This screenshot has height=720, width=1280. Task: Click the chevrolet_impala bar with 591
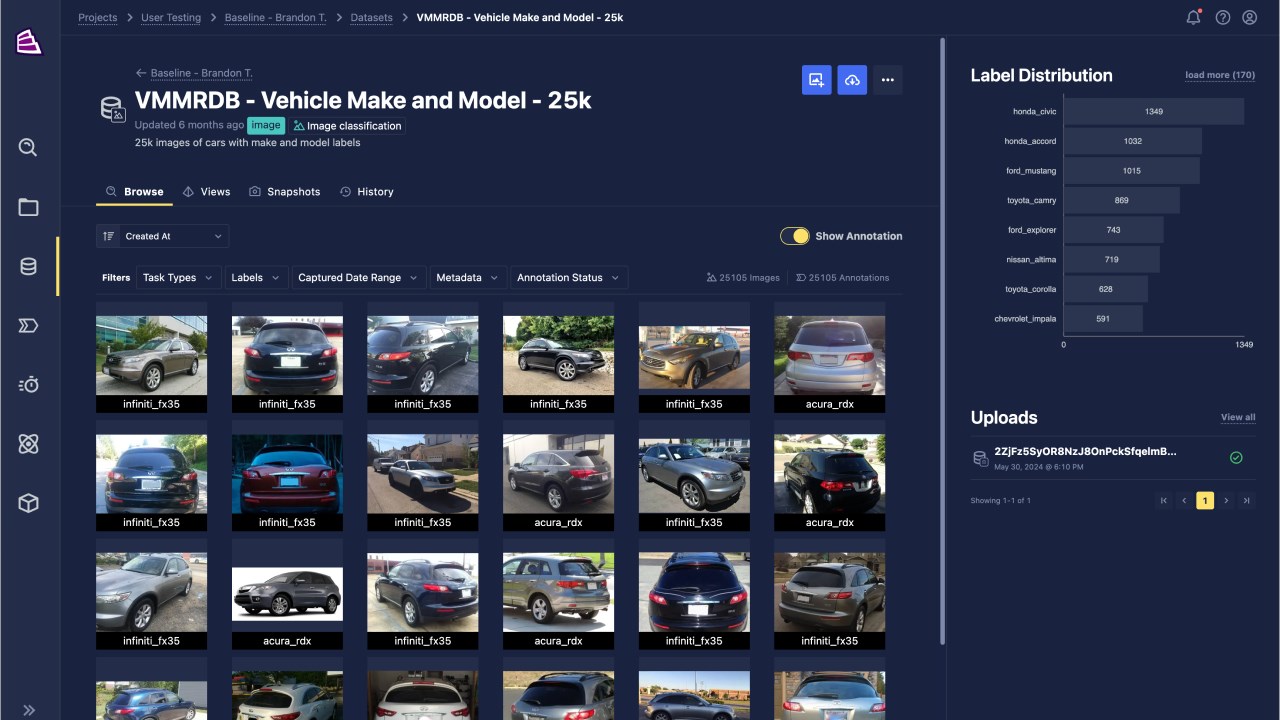tap(1103, 319)
